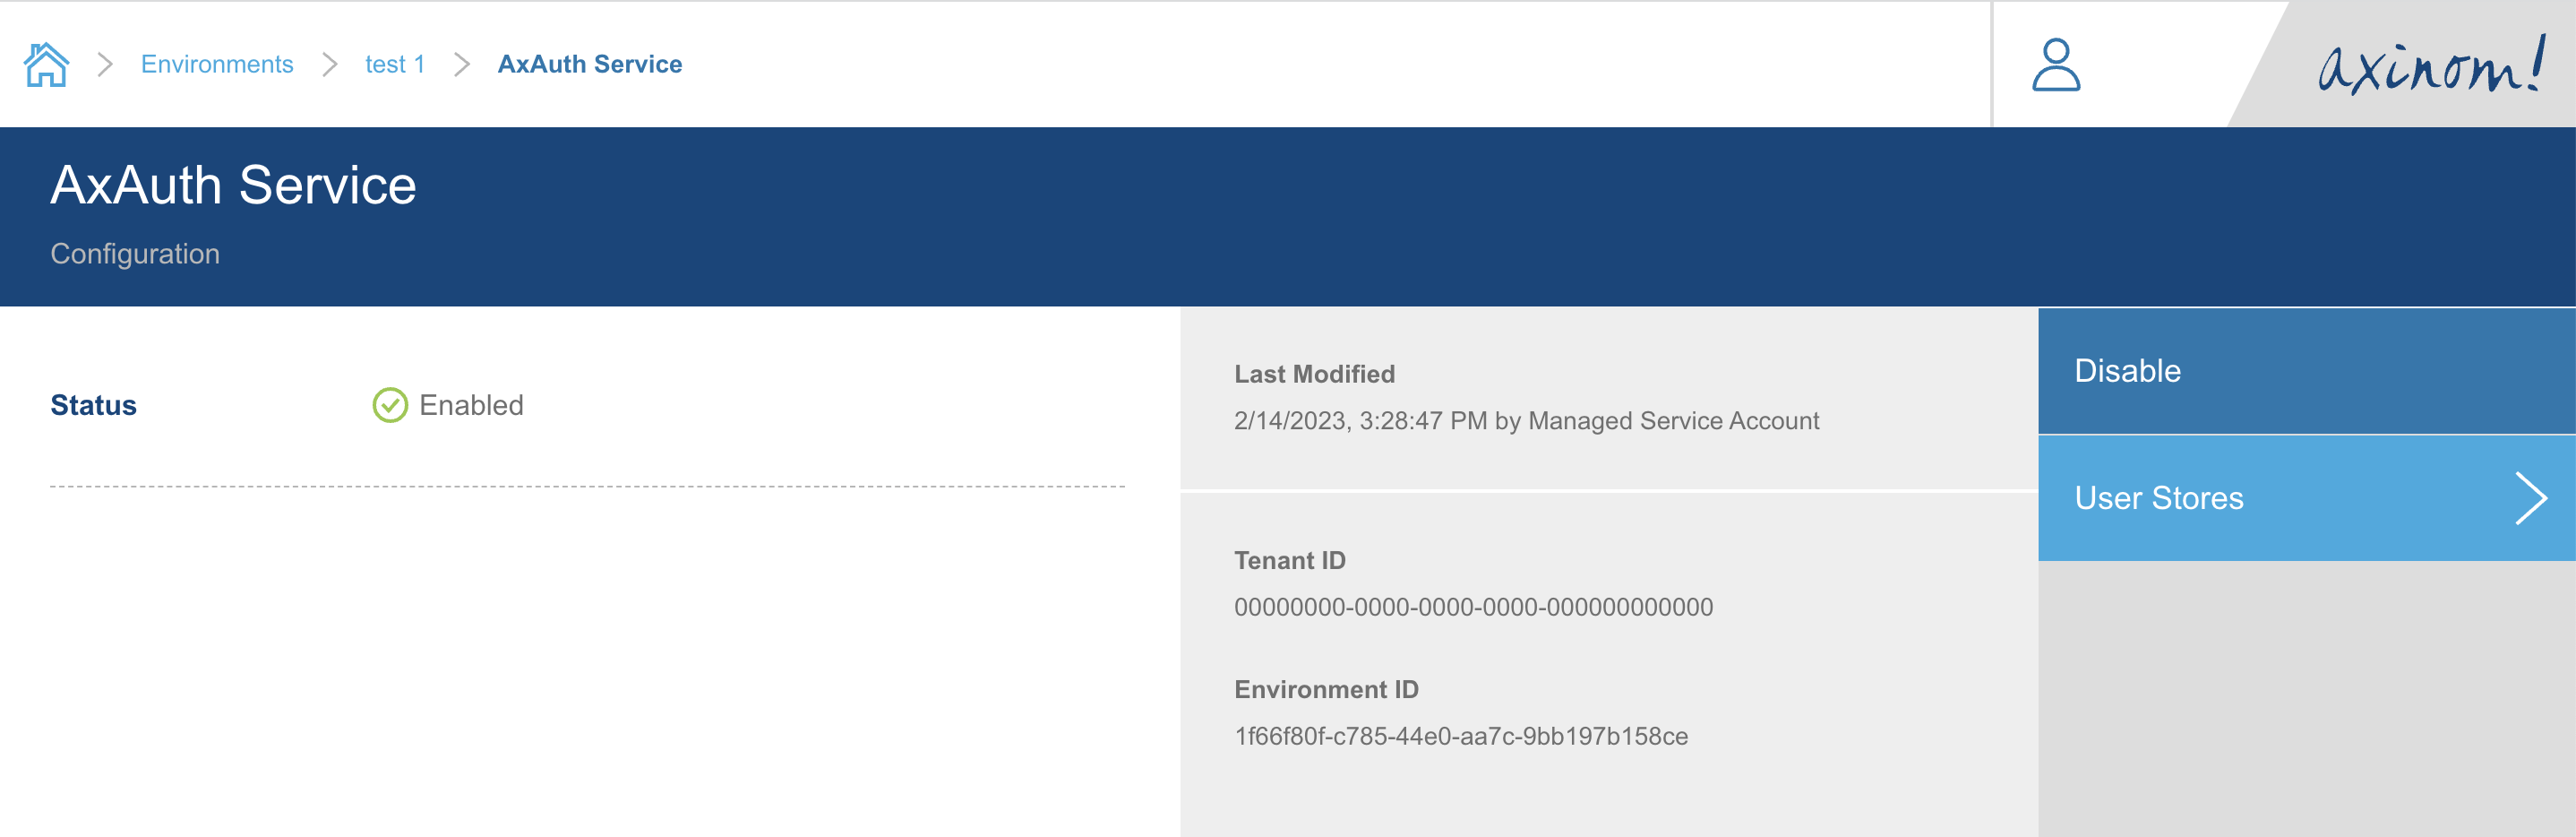Select the Disable action in the sidebar
2576x837 pixels.
coord(2129,370)
